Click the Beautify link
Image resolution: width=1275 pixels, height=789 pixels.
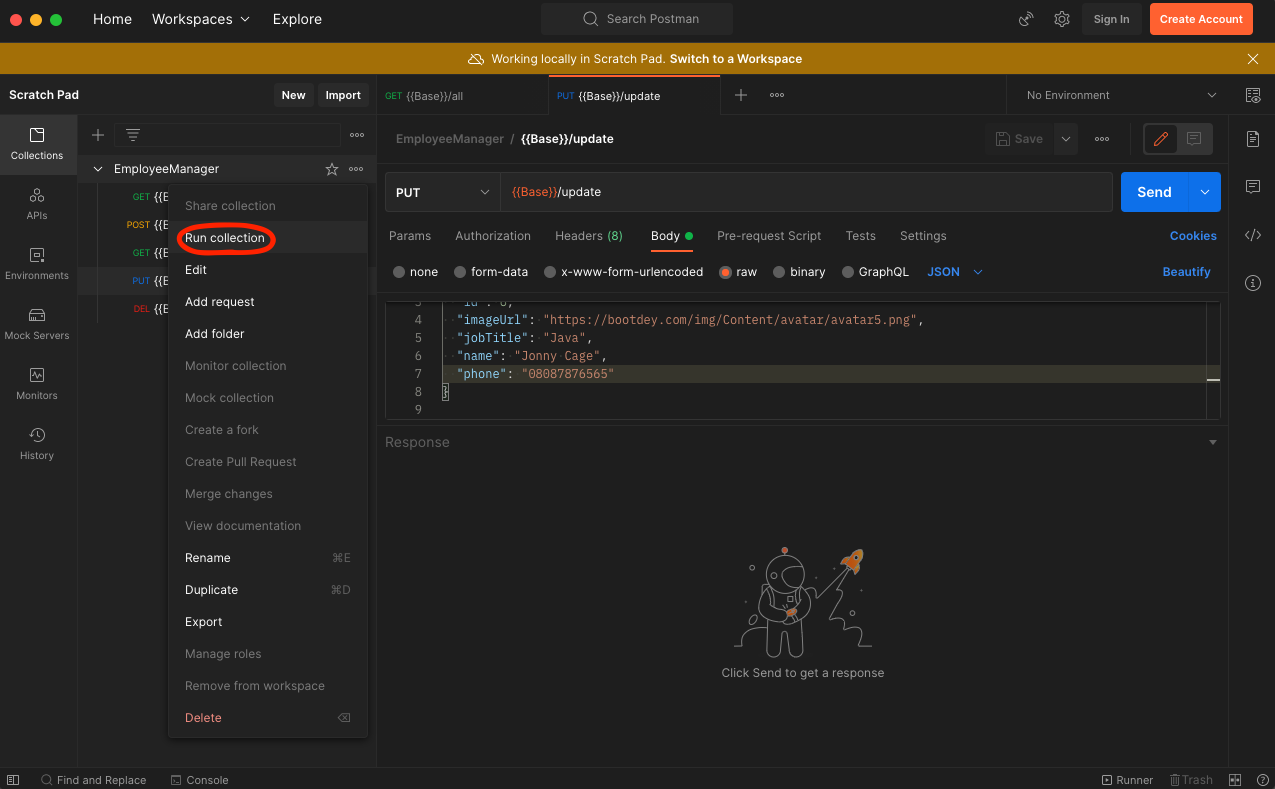(1186, 272)
